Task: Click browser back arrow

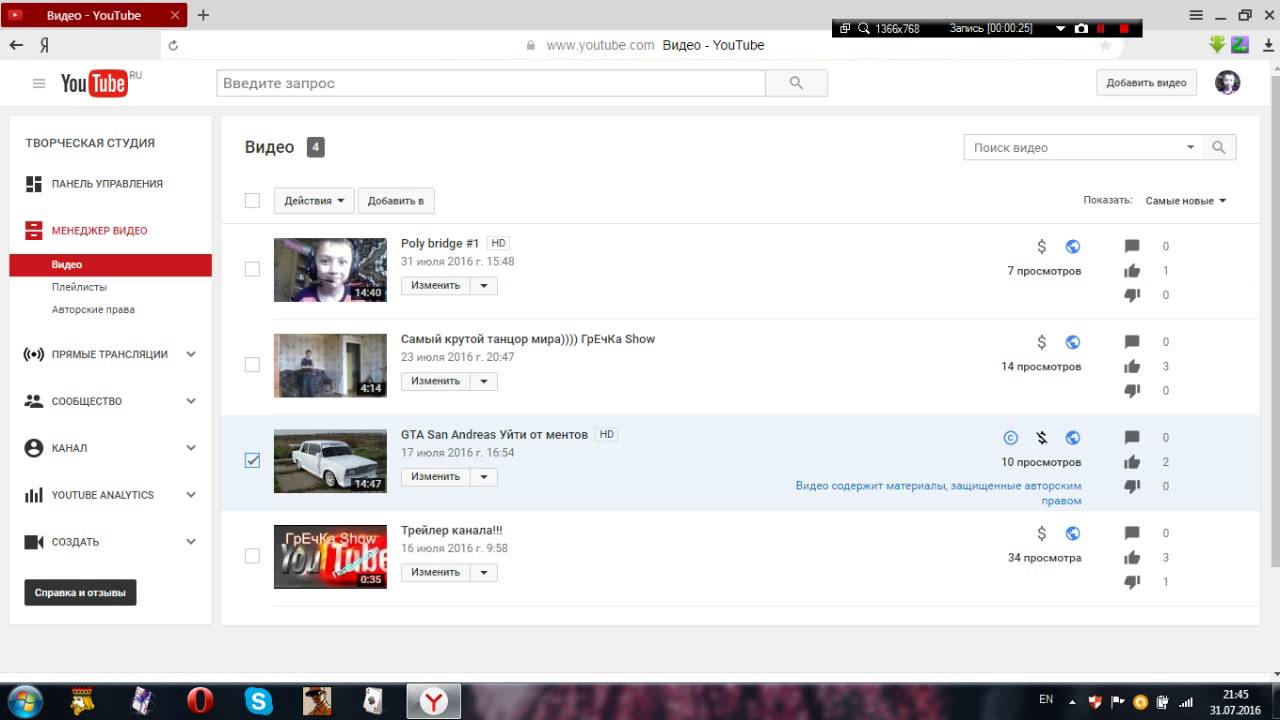Action: click(16, 45)
